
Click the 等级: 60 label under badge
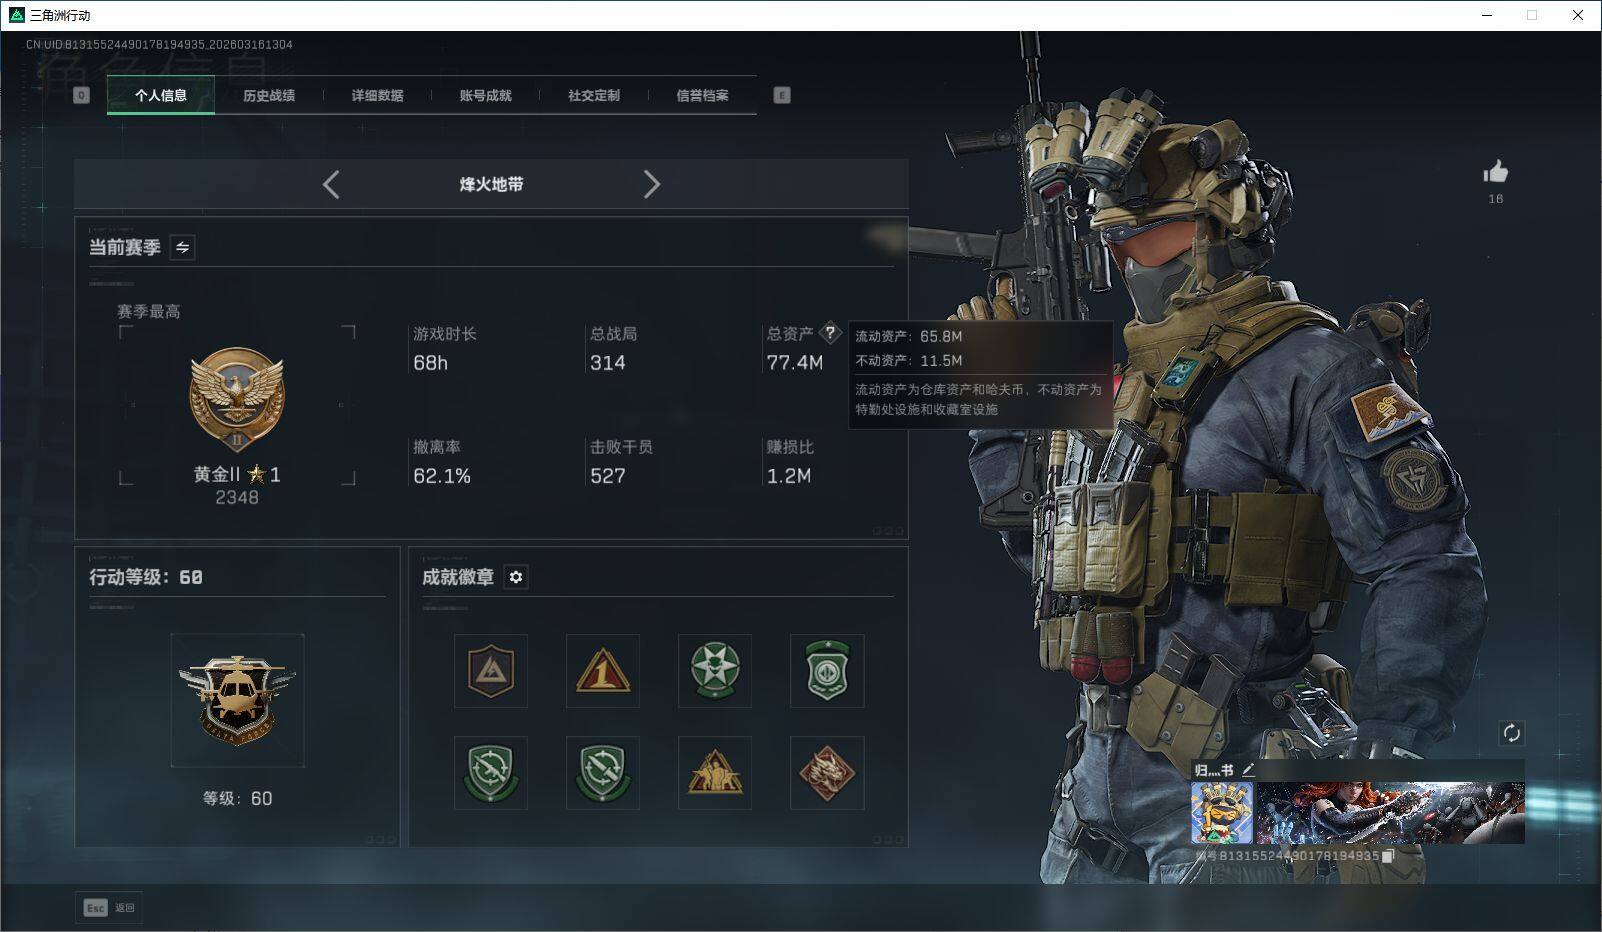coord(237,798)
